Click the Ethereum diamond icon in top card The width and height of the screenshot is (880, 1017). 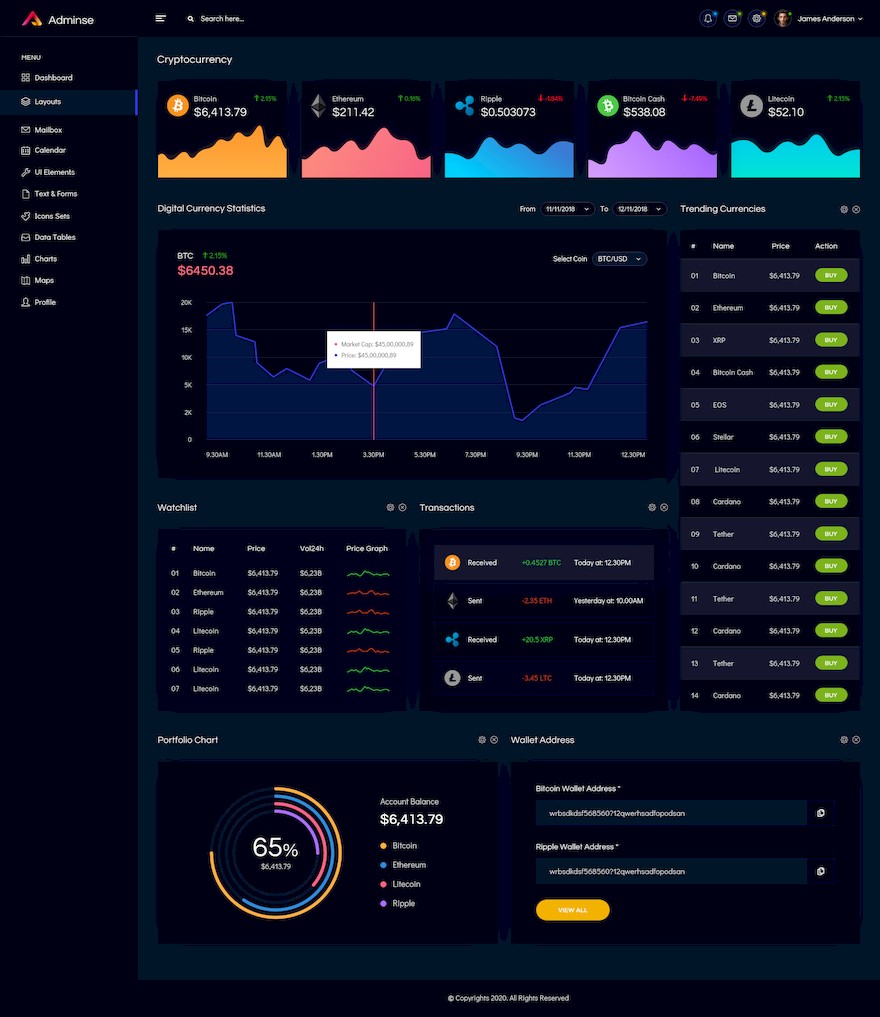pos(318,106)
